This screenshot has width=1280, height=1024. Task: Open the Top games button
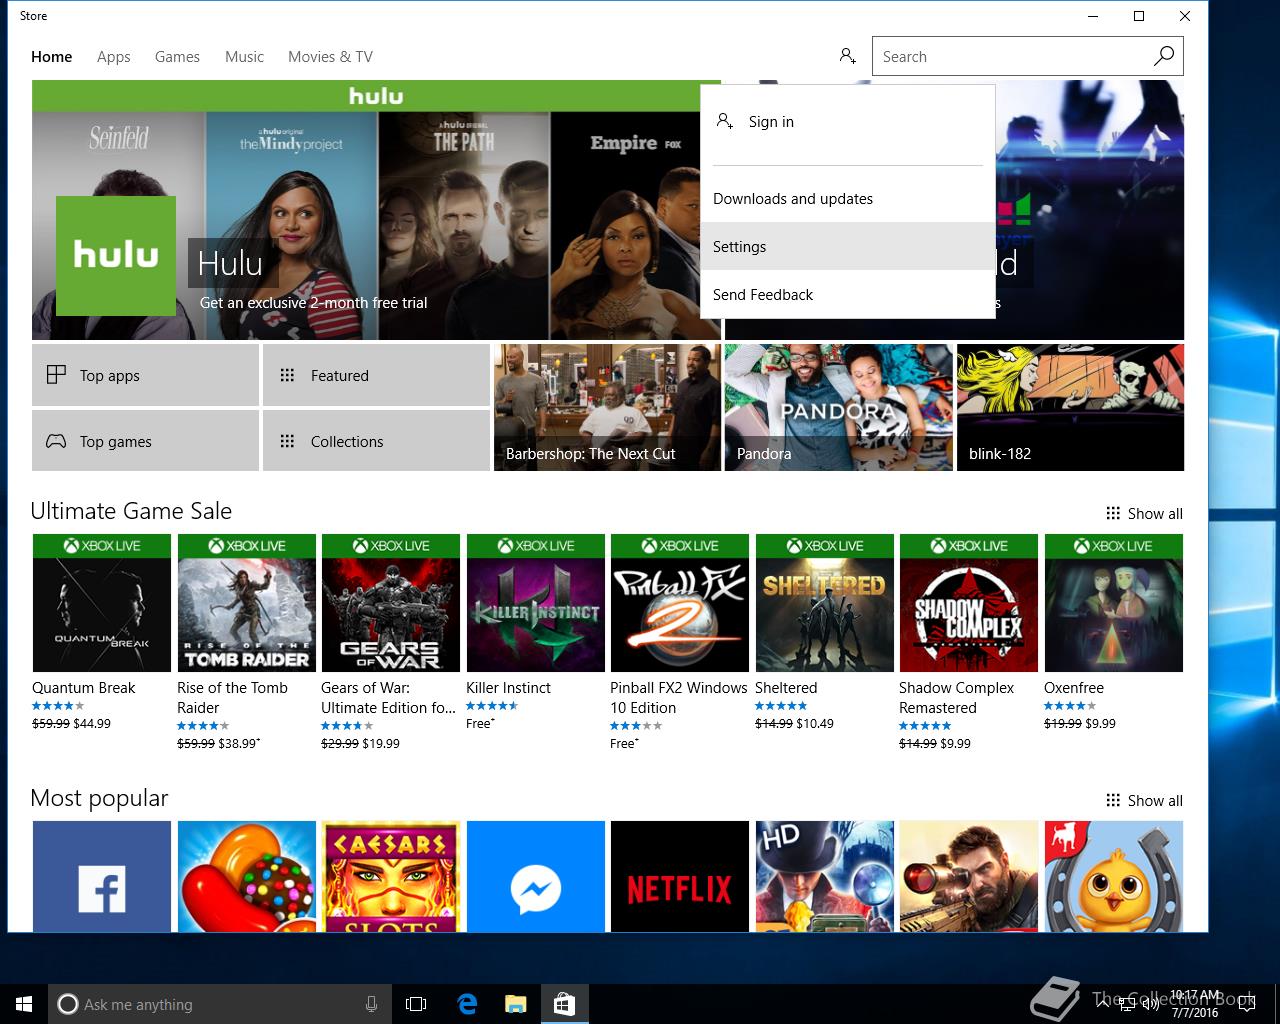[x=145, y=441]
